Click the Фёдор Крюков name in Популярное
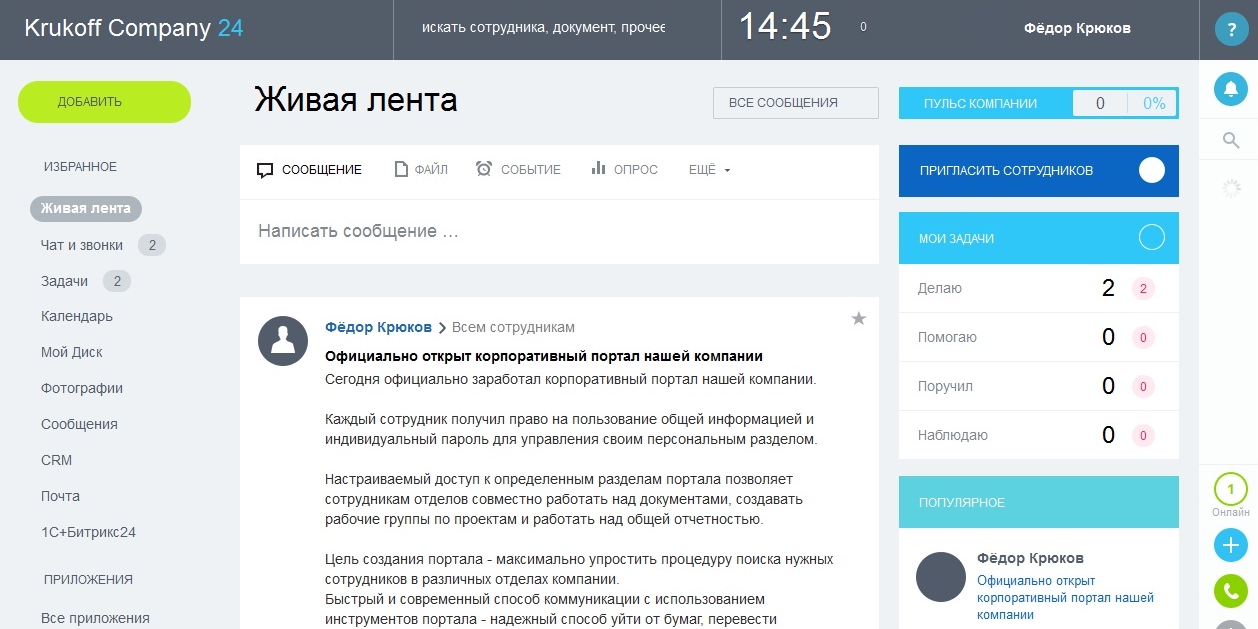1258x629 pixels. [x=1030, y=558]
